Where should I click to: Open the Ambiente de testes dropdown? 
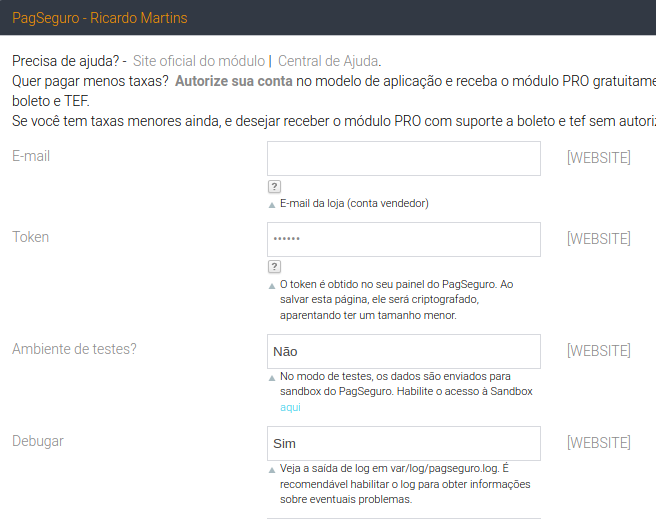(404, 351)
